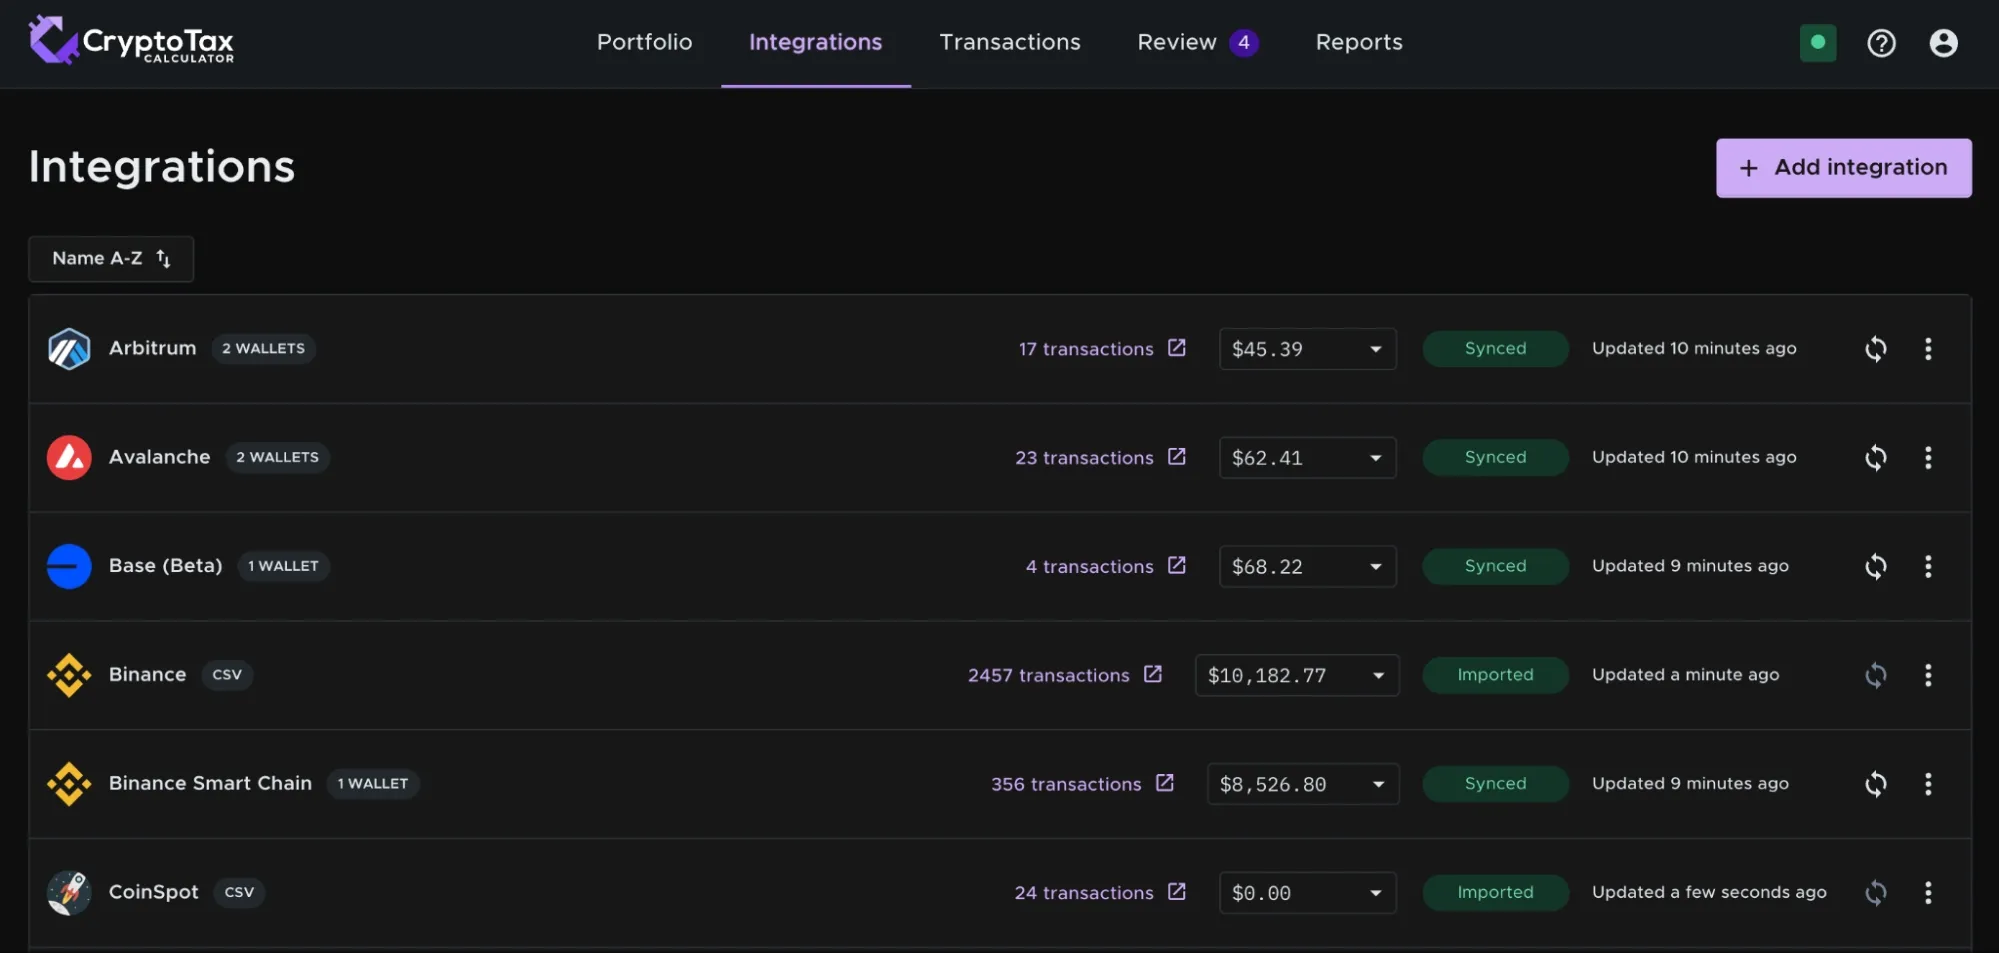Click the Binance CSV badge

(x=227, y=675)
